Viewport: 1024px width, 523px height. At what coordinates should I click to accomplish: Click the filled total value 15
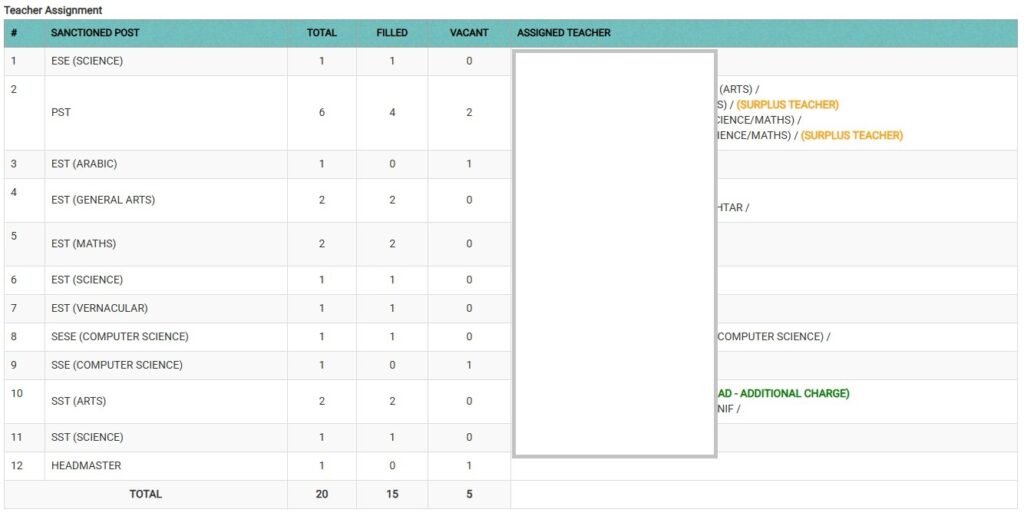click(x=392, y=494)
